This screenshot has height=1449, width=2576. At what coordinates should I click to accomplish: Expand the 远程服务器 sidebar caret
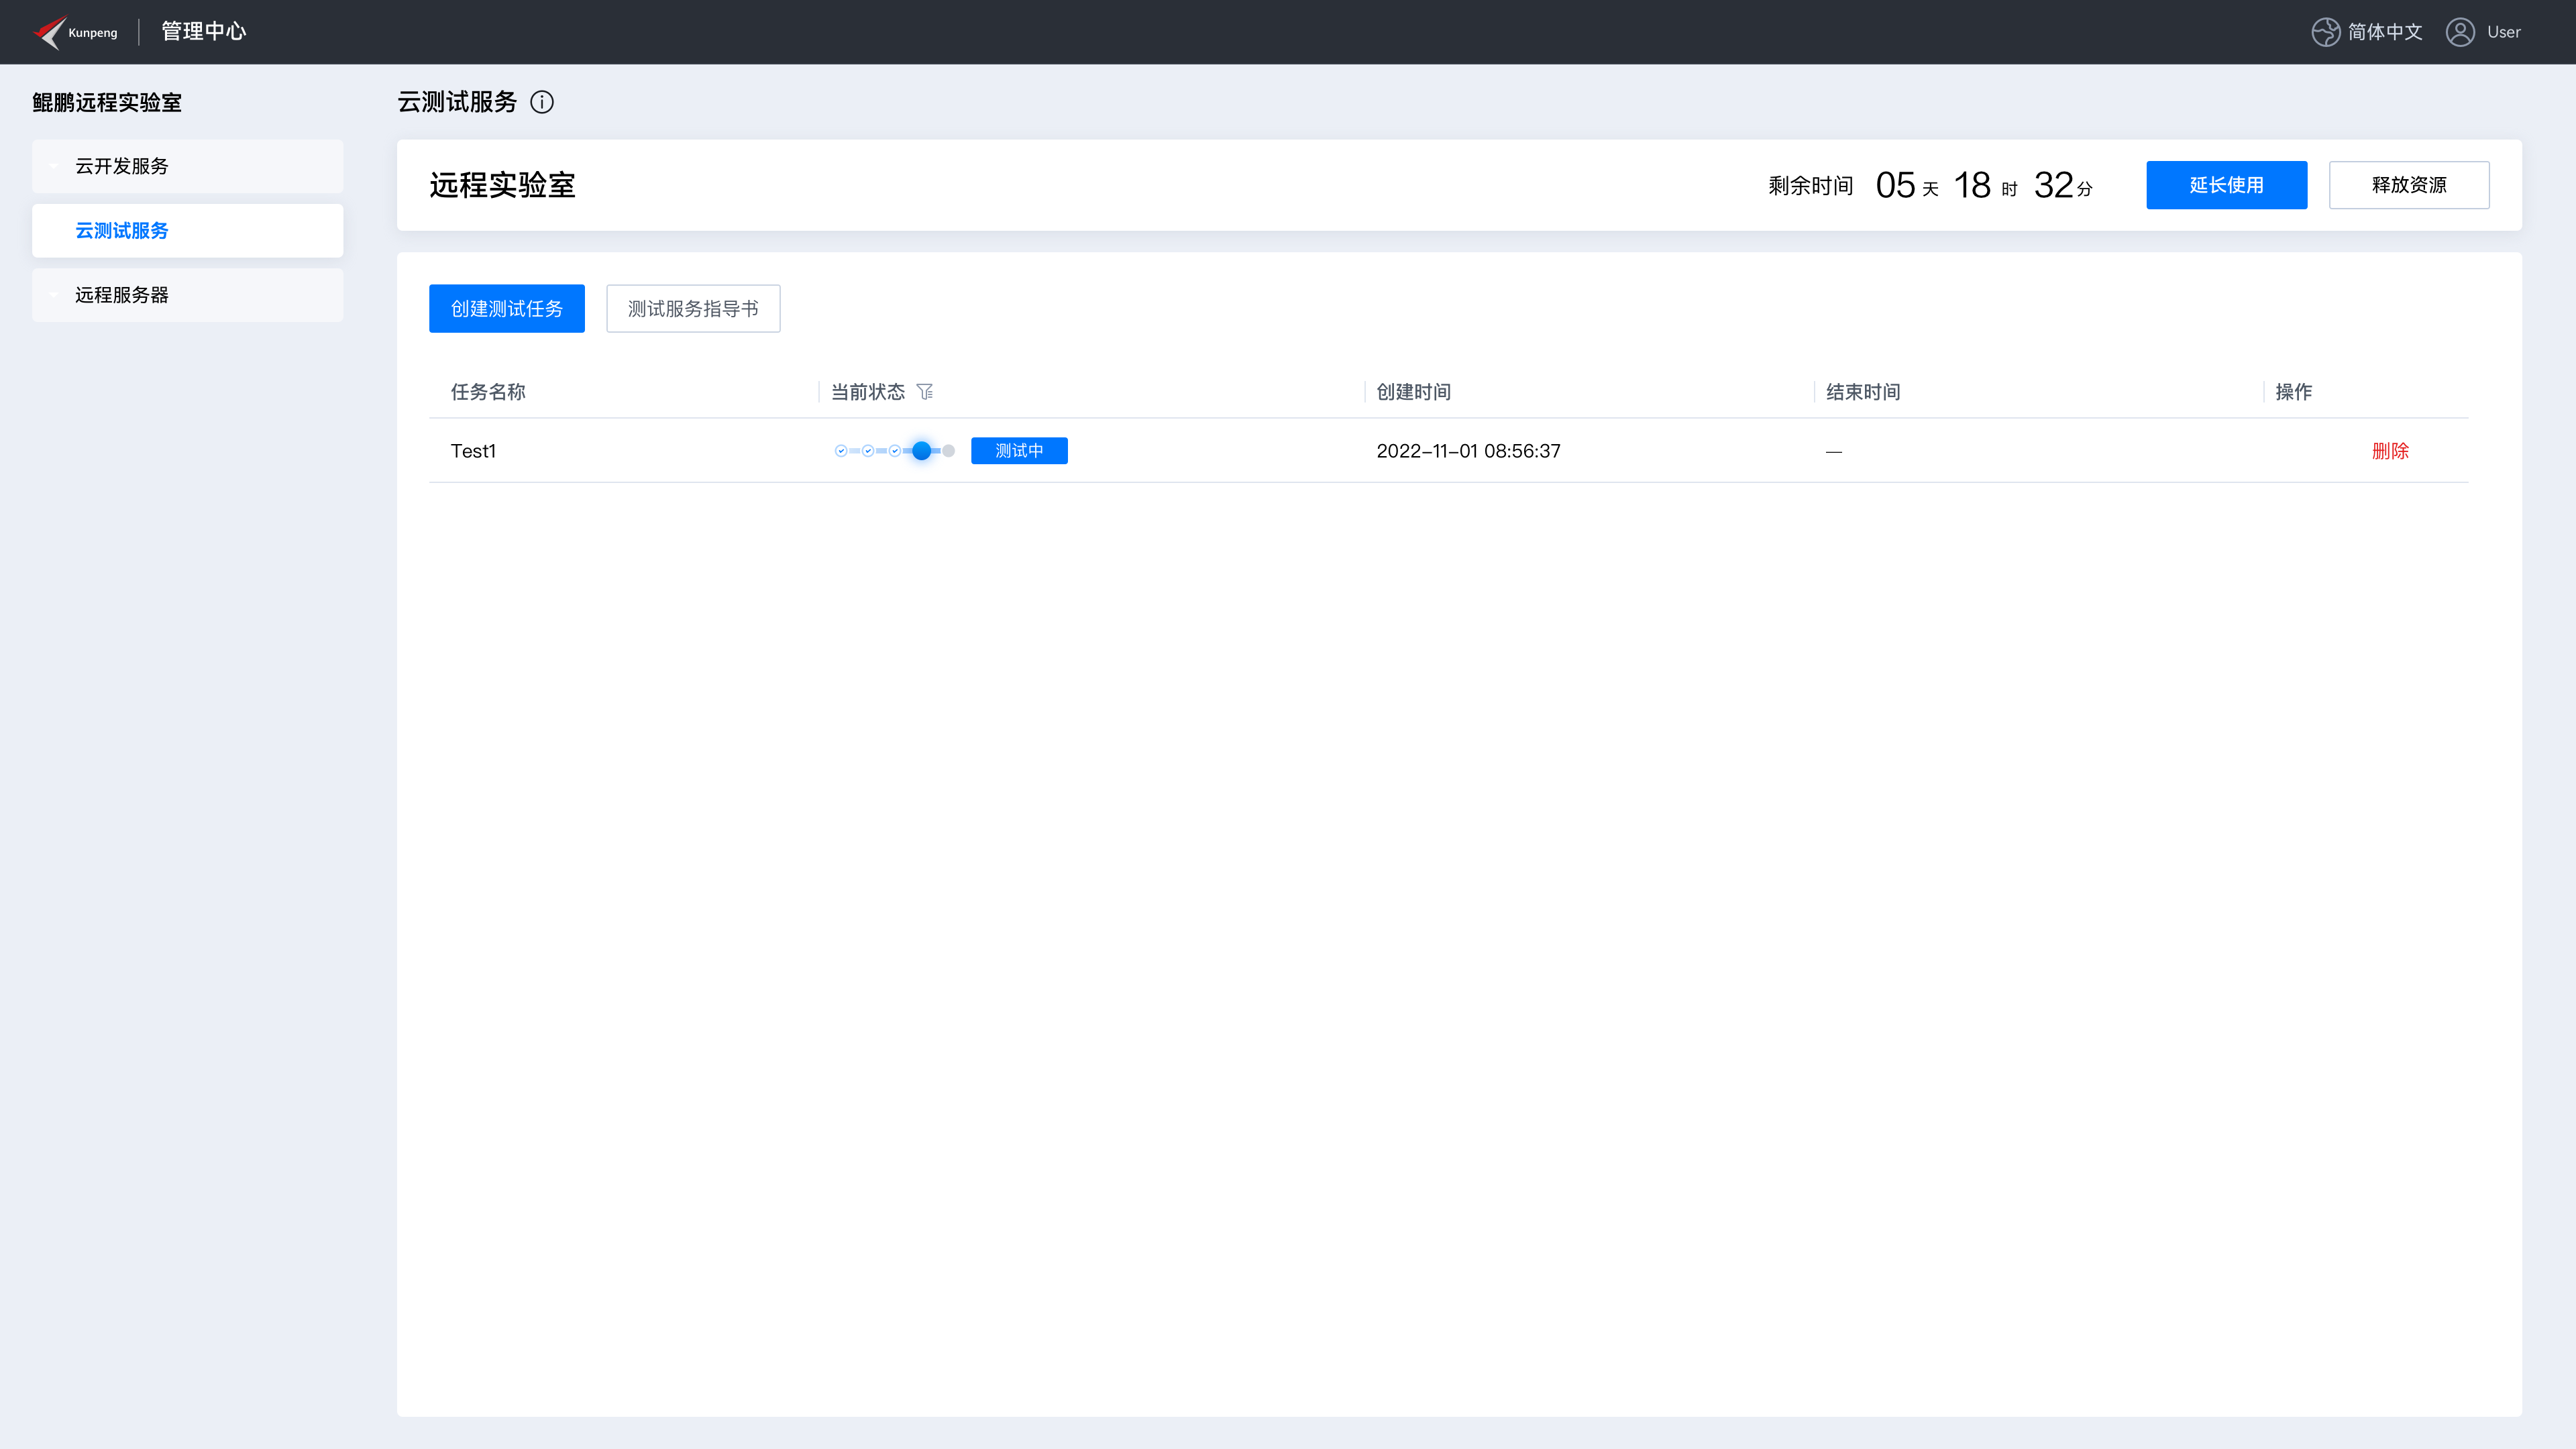[53, 295]
